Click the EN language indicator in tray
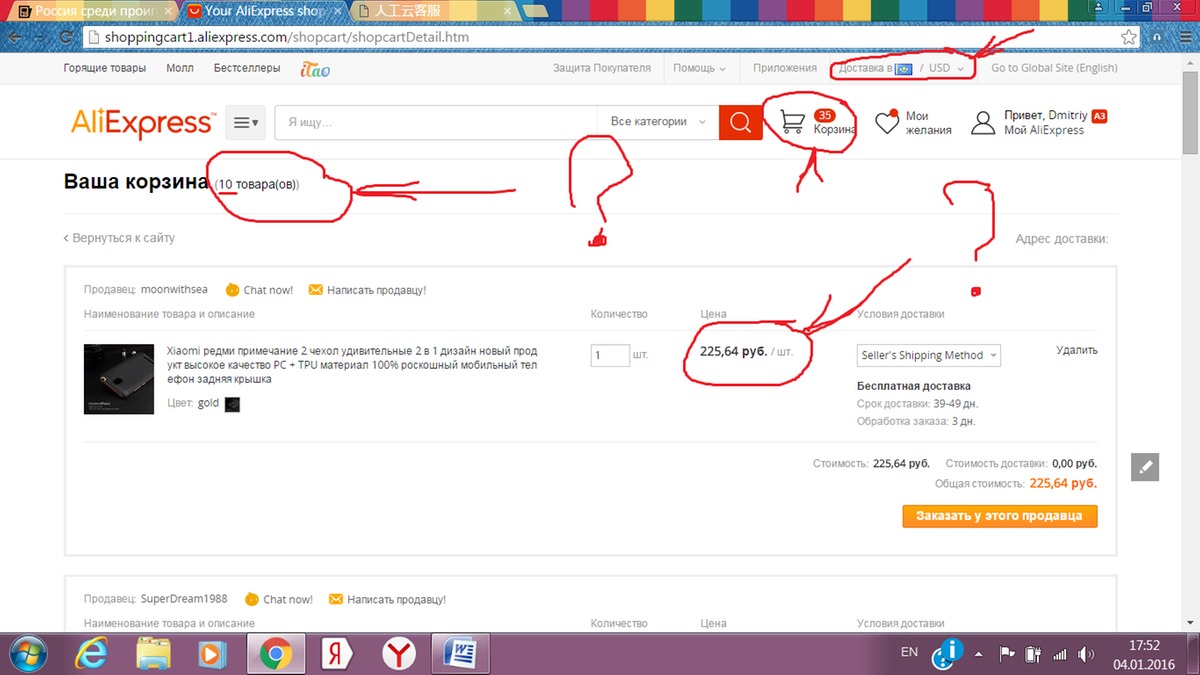 click(909, 652)
